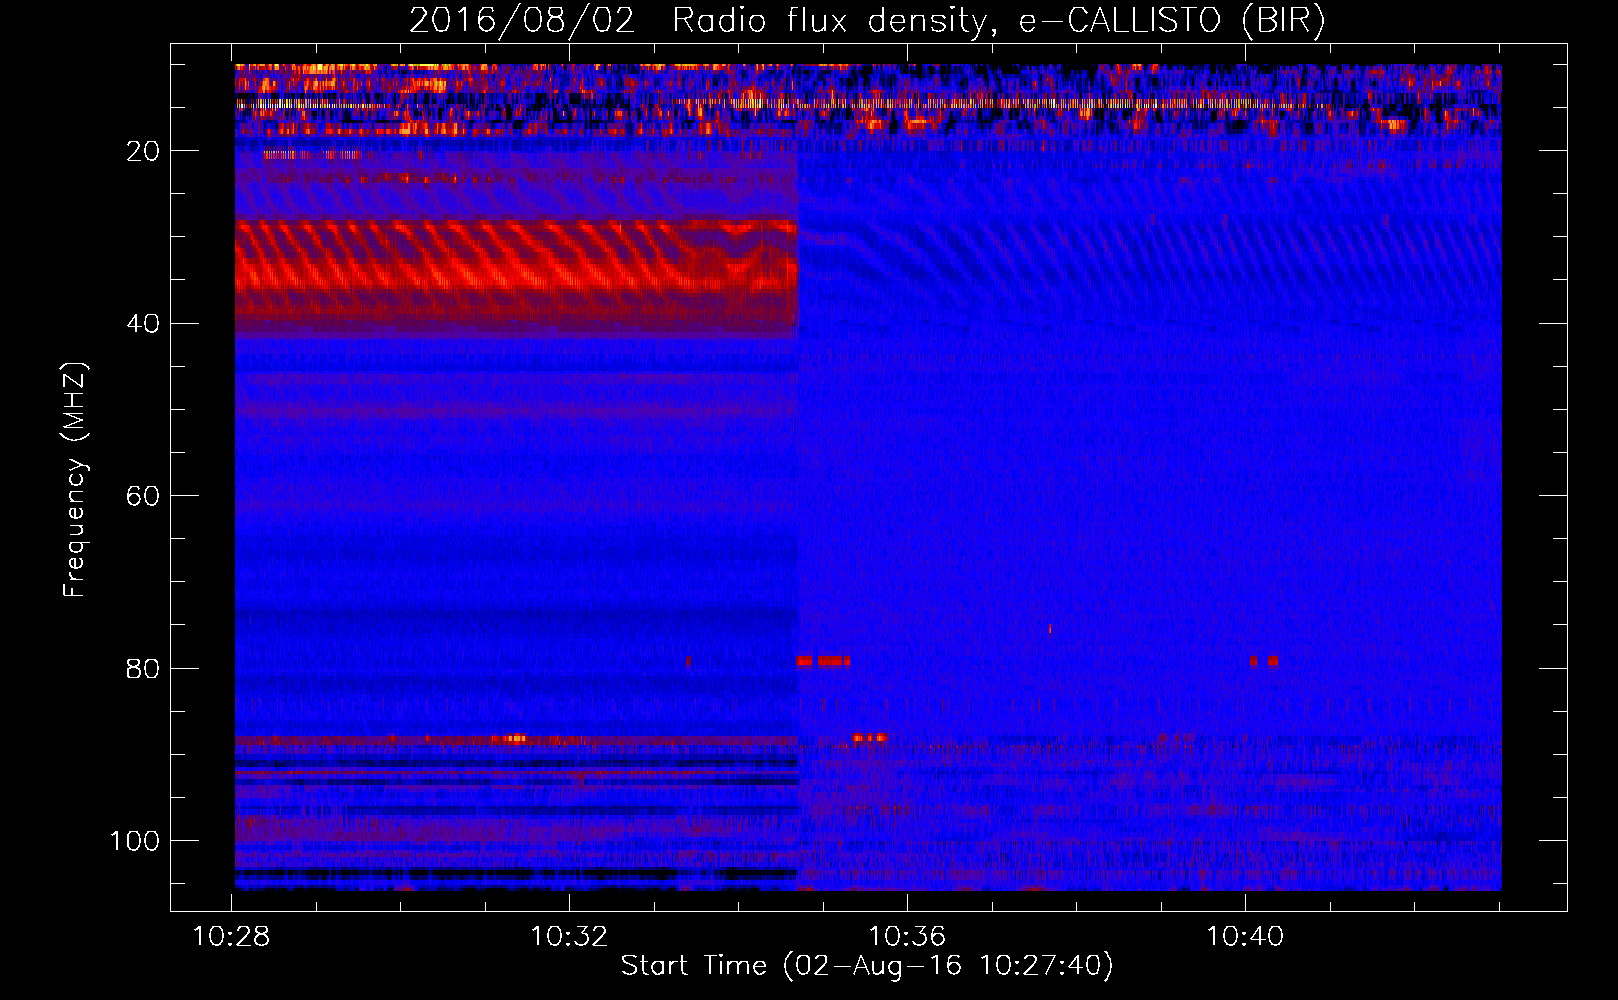Image resolution: width=1618 pixels, height=1000 pixels.
Task: Click the '60' frequency tick label
Action: (144, 496)
